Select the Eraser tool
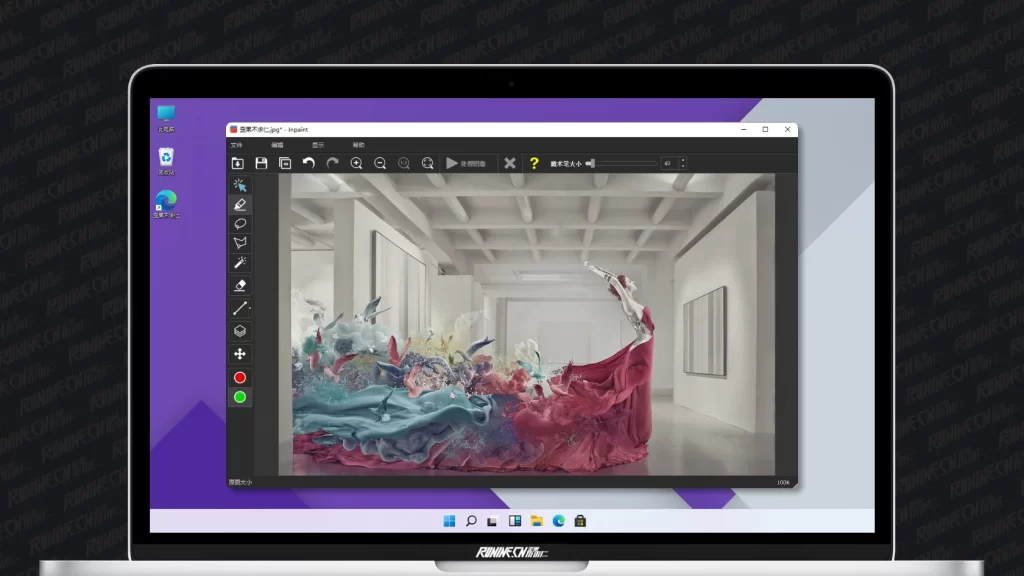This screenshot has height=576, width=1024. click(x=240, y=286)
